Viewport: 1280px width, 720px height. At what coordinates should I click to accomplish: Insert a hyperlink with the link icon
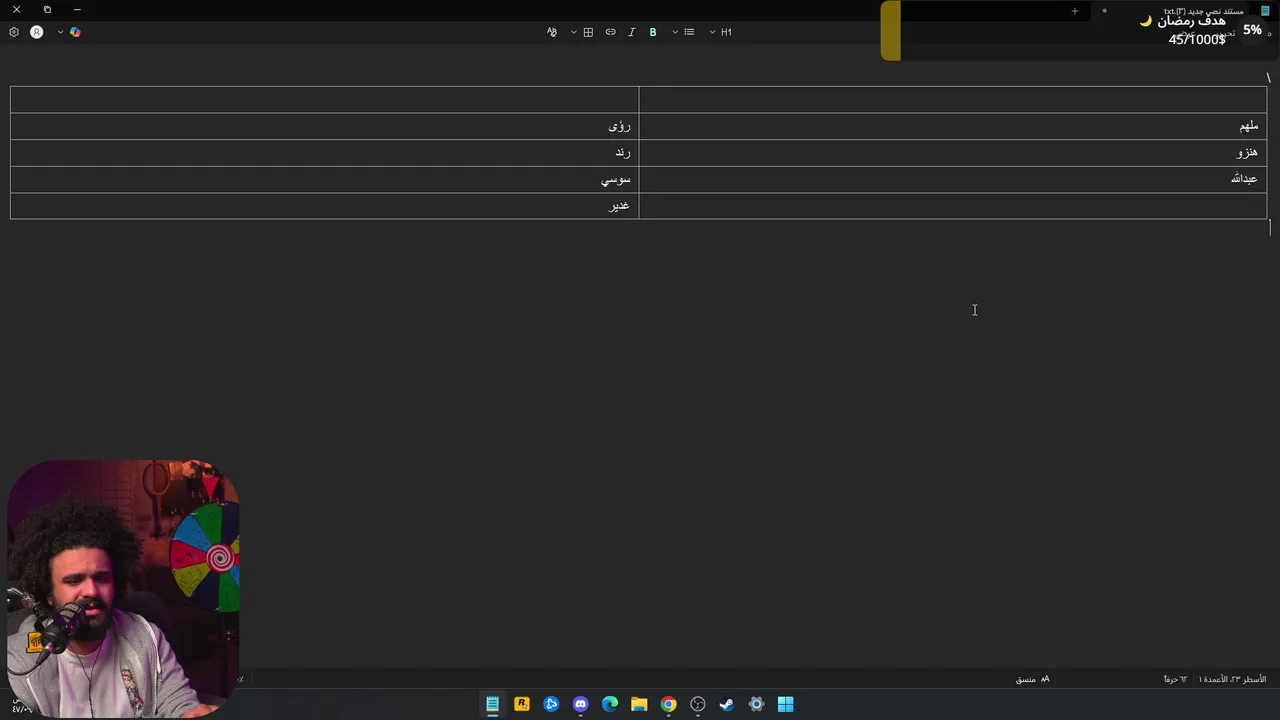click(x=610, y=32)
